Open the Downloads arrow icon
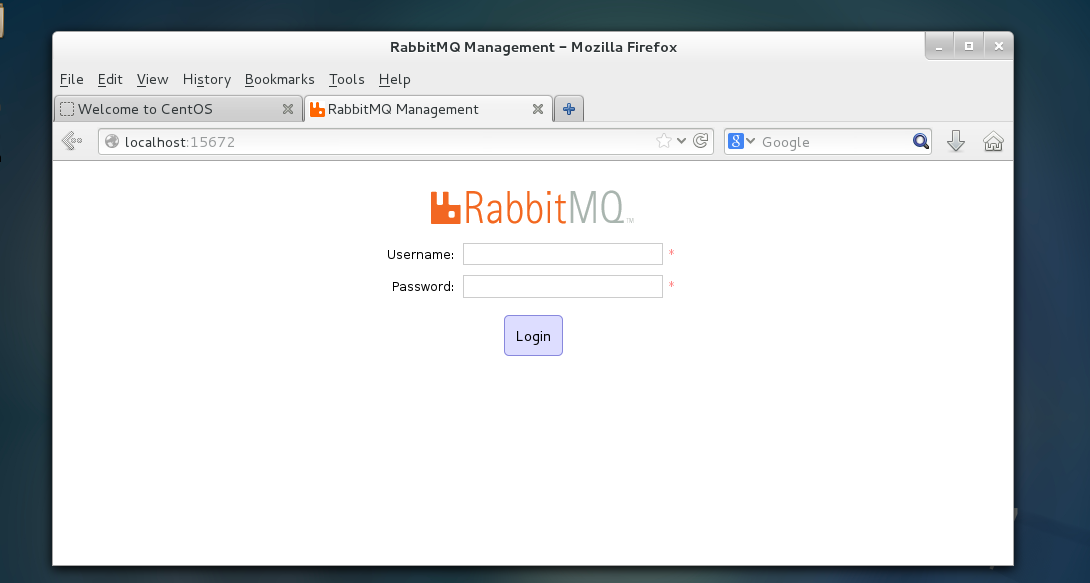Screen dimensions: 1090x583 point(956,141)
